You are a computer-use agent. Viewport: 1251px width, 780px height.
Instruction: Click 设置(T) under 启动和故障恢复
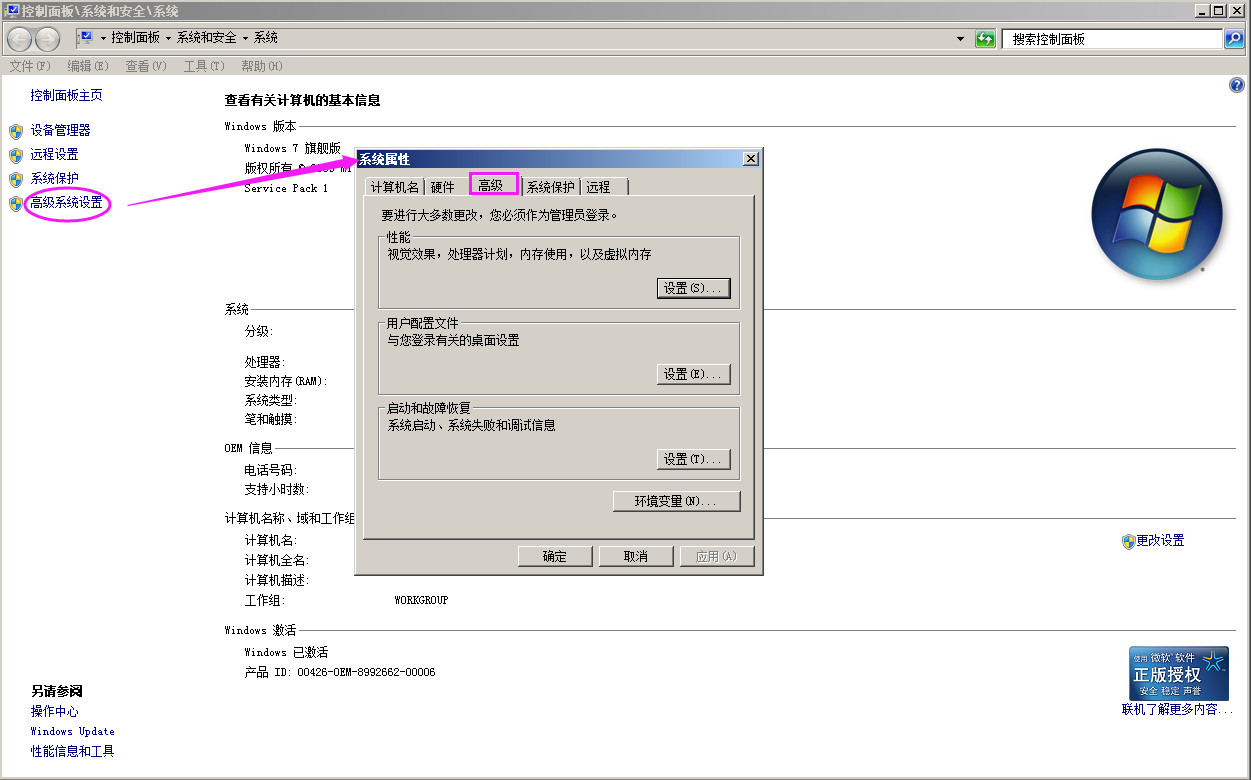(x=693, y=459)
